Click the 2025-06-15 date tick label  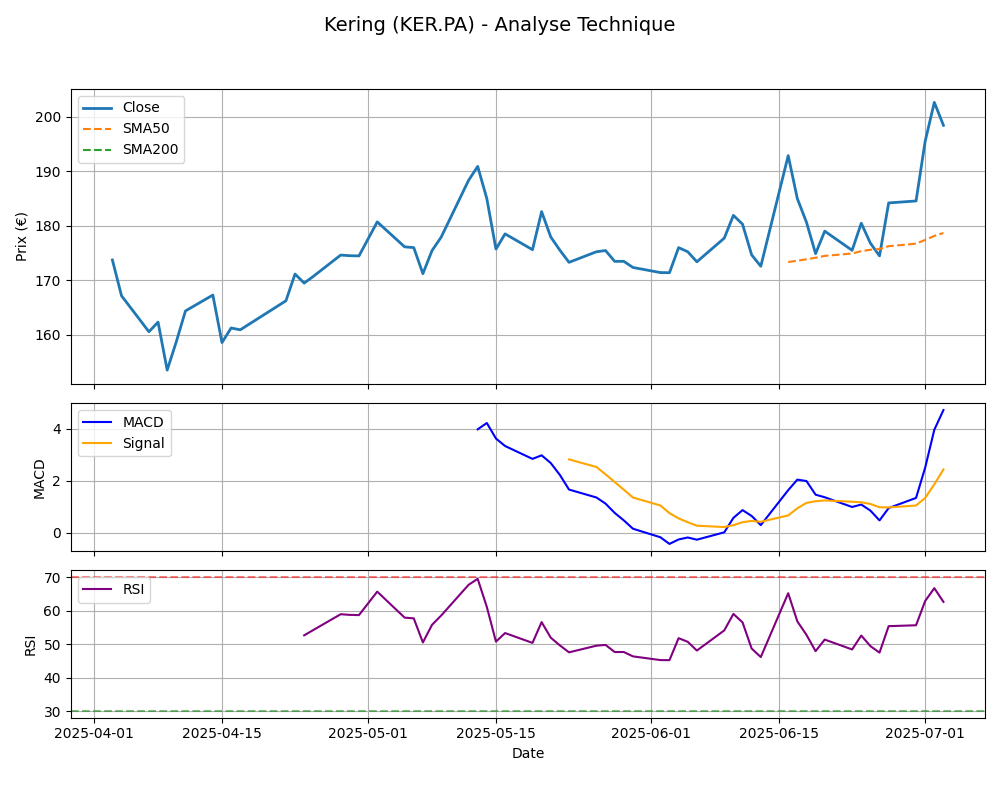pos(779,732)
